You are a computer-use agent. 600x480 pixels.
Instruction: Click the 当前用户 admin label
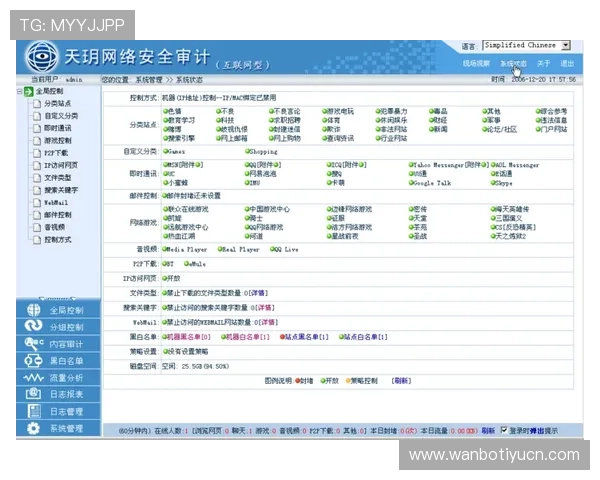pyautogui.click(x=57, y=80)
